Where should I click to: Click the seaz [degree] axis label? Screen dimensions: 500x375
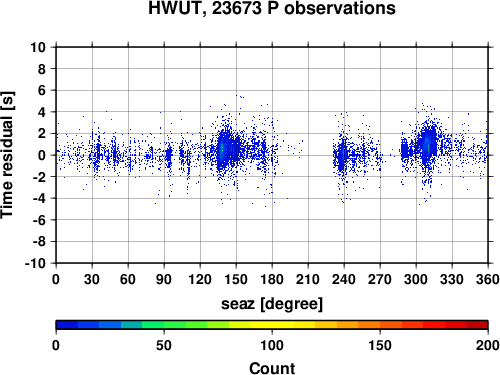[272, 304]
